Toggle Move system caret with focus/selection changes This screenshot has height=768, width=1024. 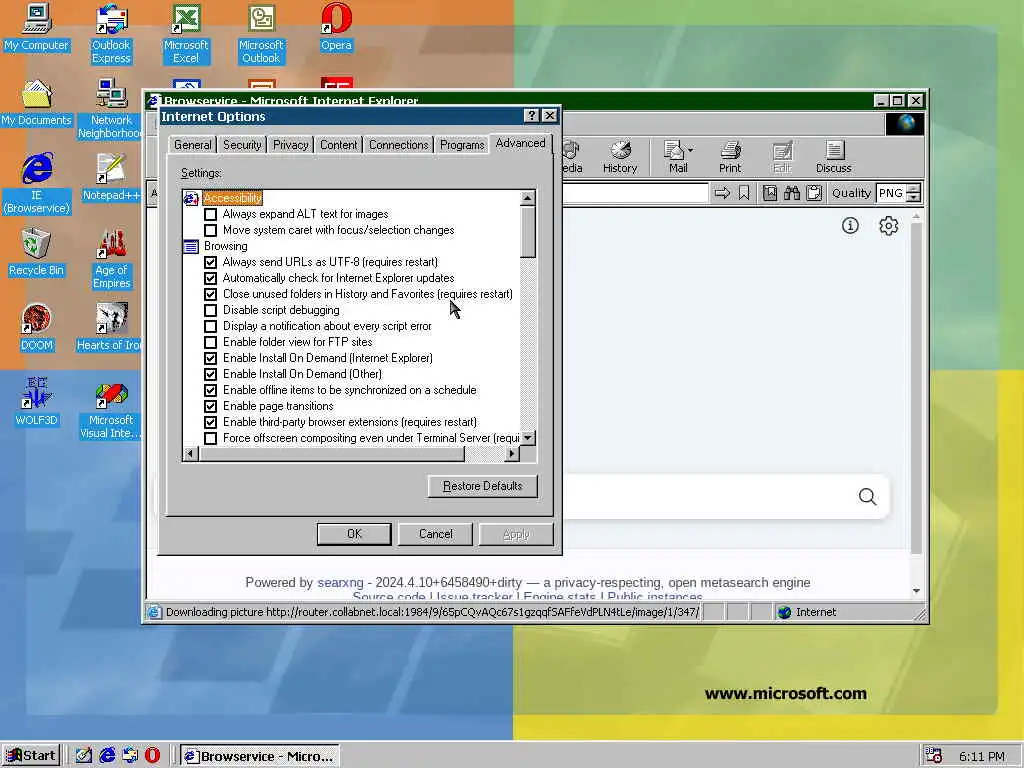pos(210,230)
